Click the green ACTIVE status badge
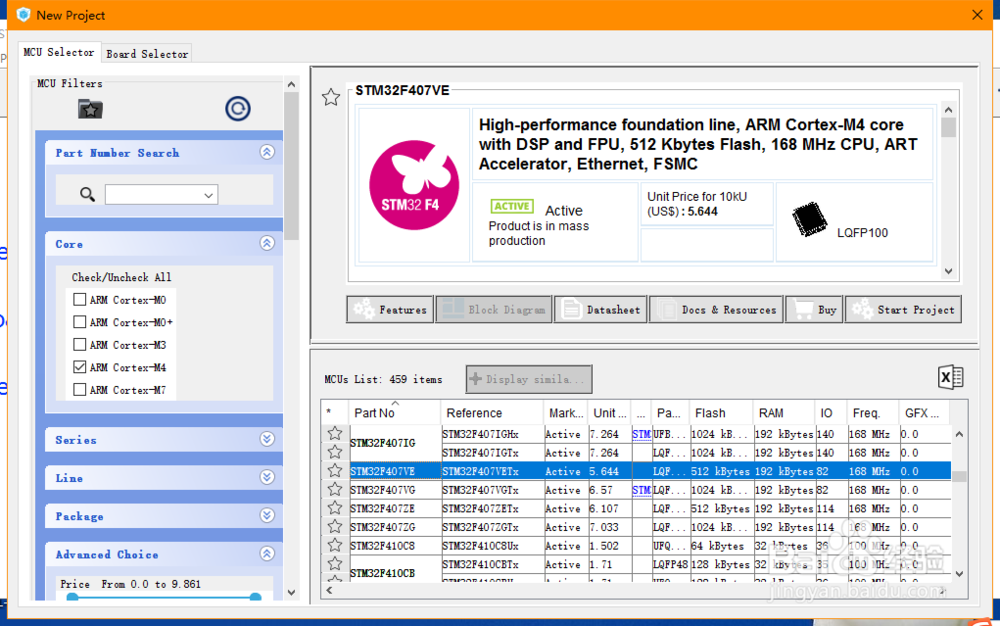The height and width of the screenshot is (626, 1000). (x=512, y=206)
